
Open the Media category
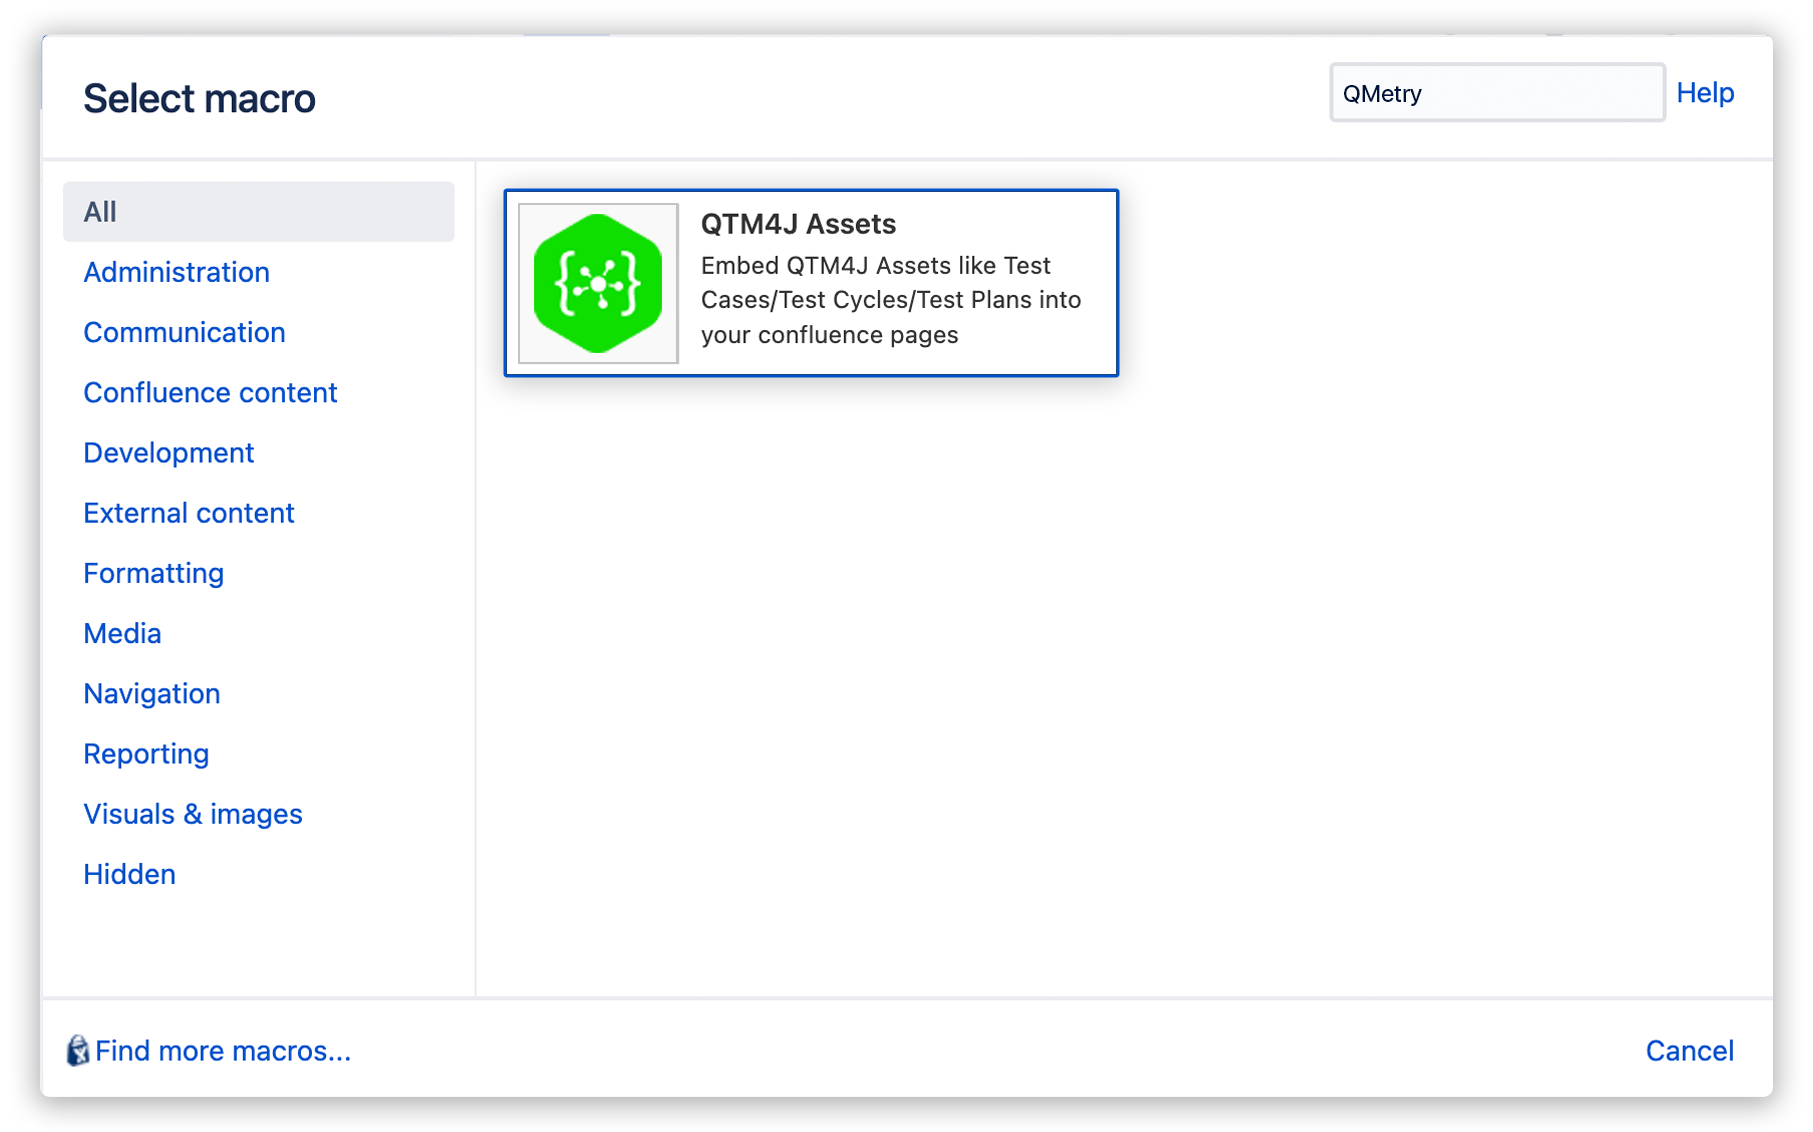(x=122, y=633)
